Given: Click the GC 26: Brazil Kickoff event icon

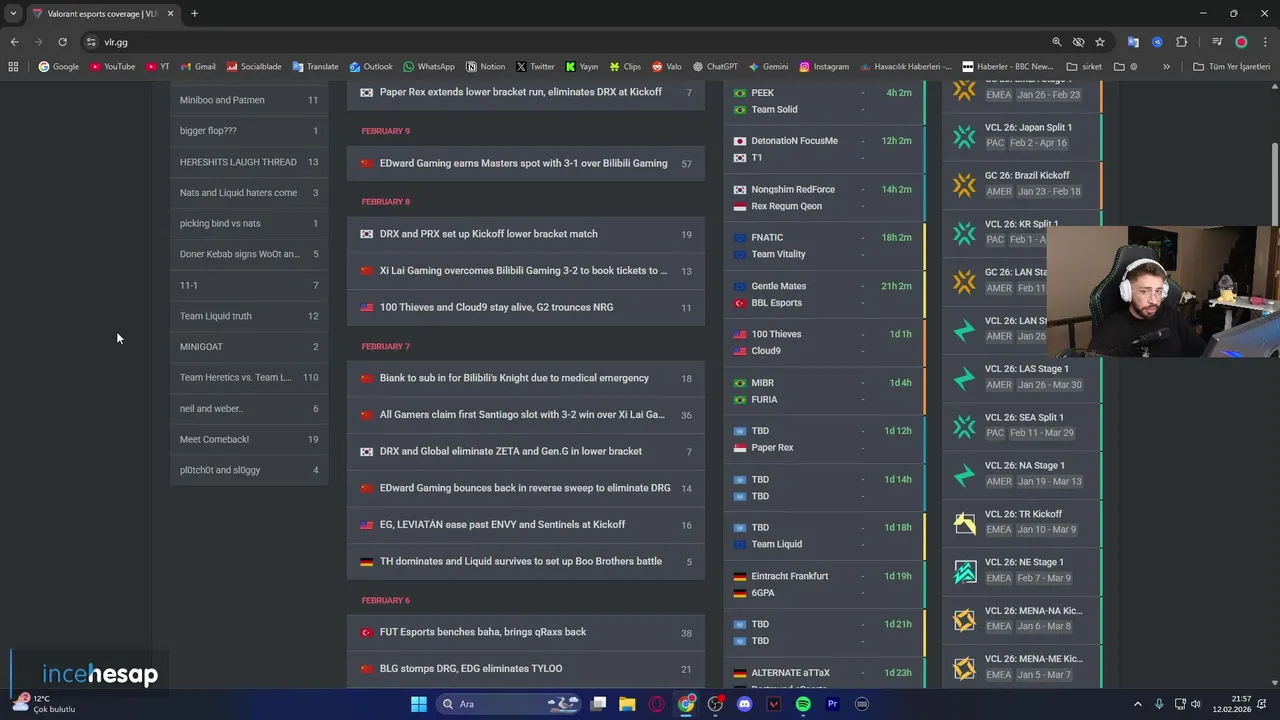Looking at the screenshot, I should click(964, 184).
